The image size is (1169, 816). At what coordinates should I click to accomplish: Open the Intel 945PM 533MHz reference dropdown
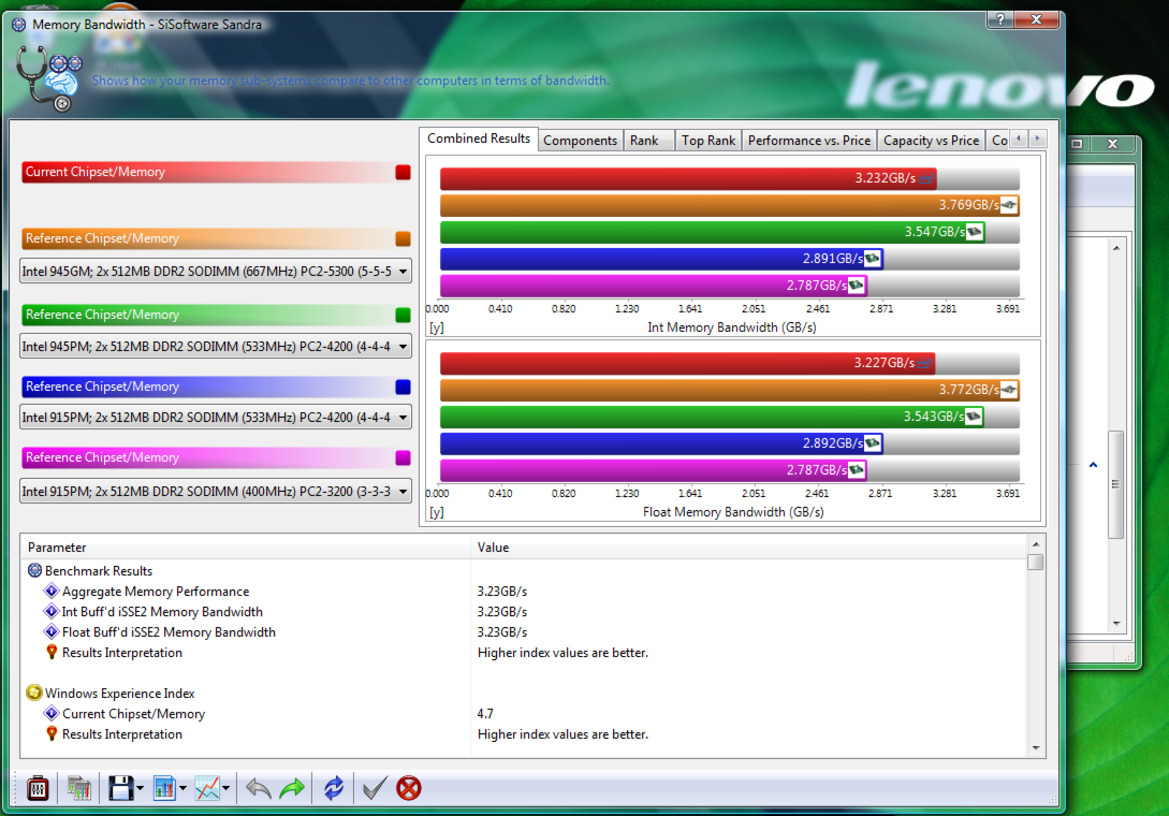coord(215,347)
